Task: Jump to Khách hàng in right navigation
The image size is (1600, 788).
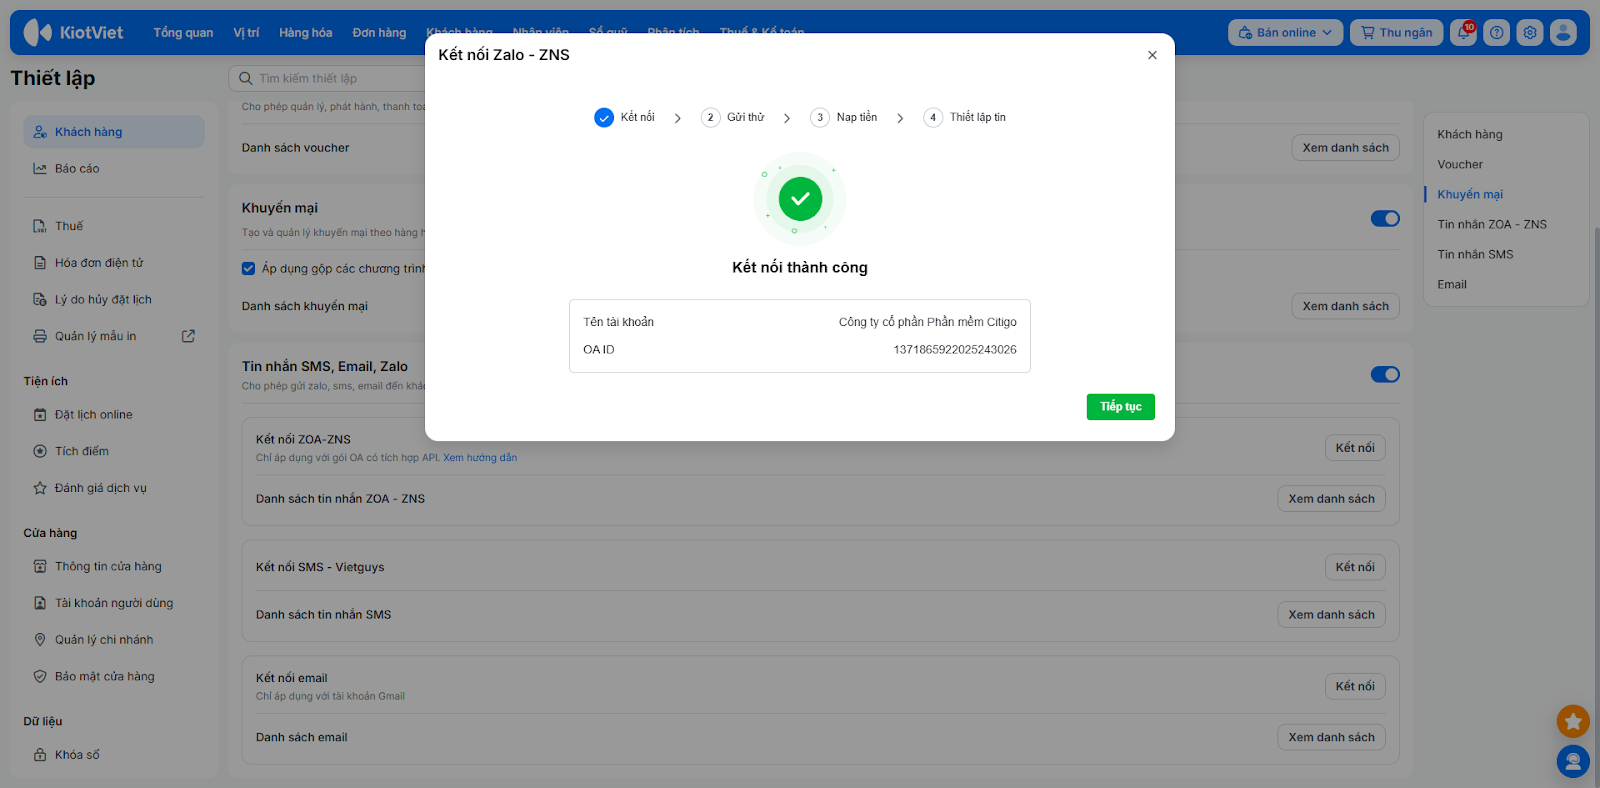Action: point(1470,135)
